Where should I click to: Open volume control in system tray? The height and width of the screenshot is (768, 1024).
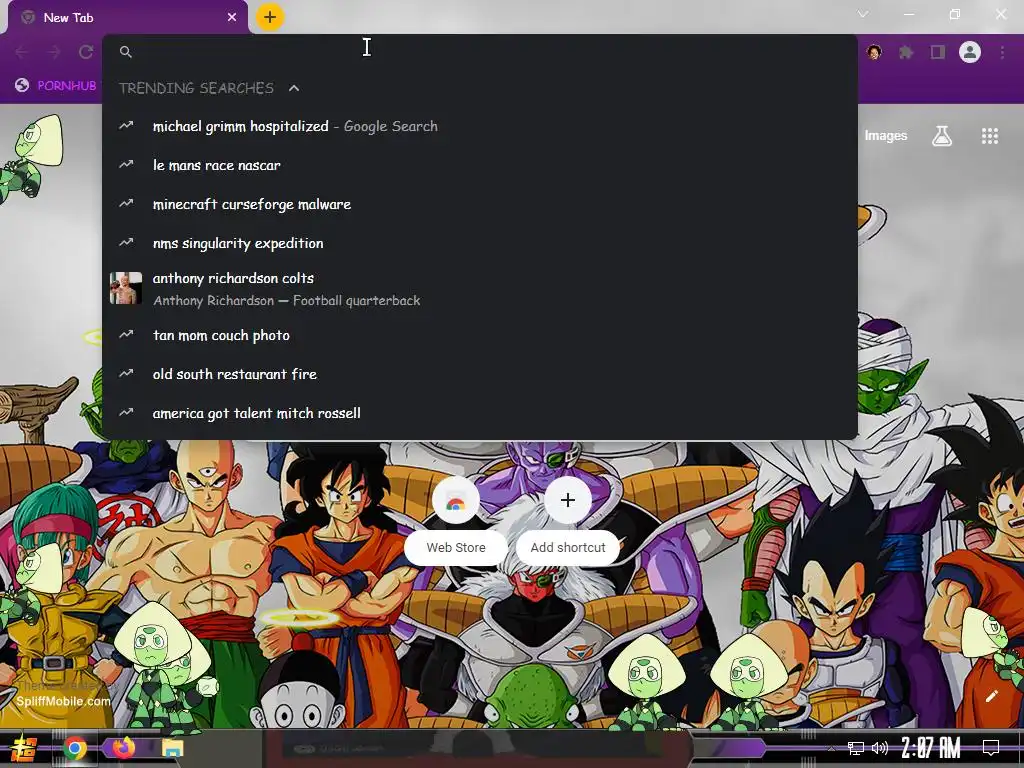(880, 748)
